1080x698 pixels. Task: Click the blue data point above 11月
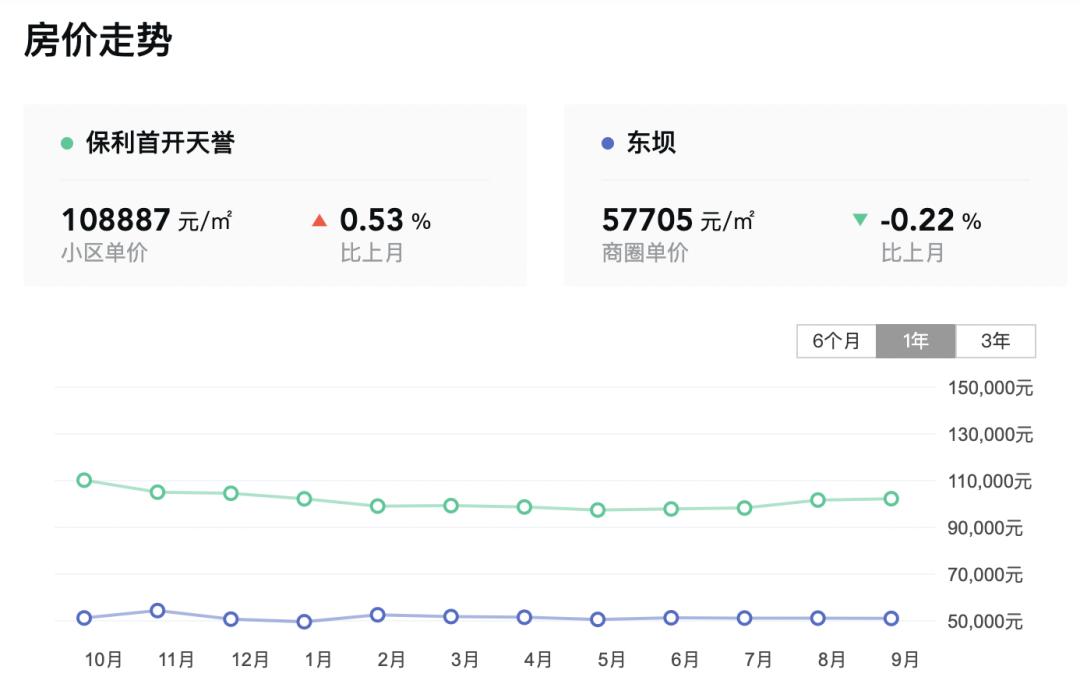[156, 610]
